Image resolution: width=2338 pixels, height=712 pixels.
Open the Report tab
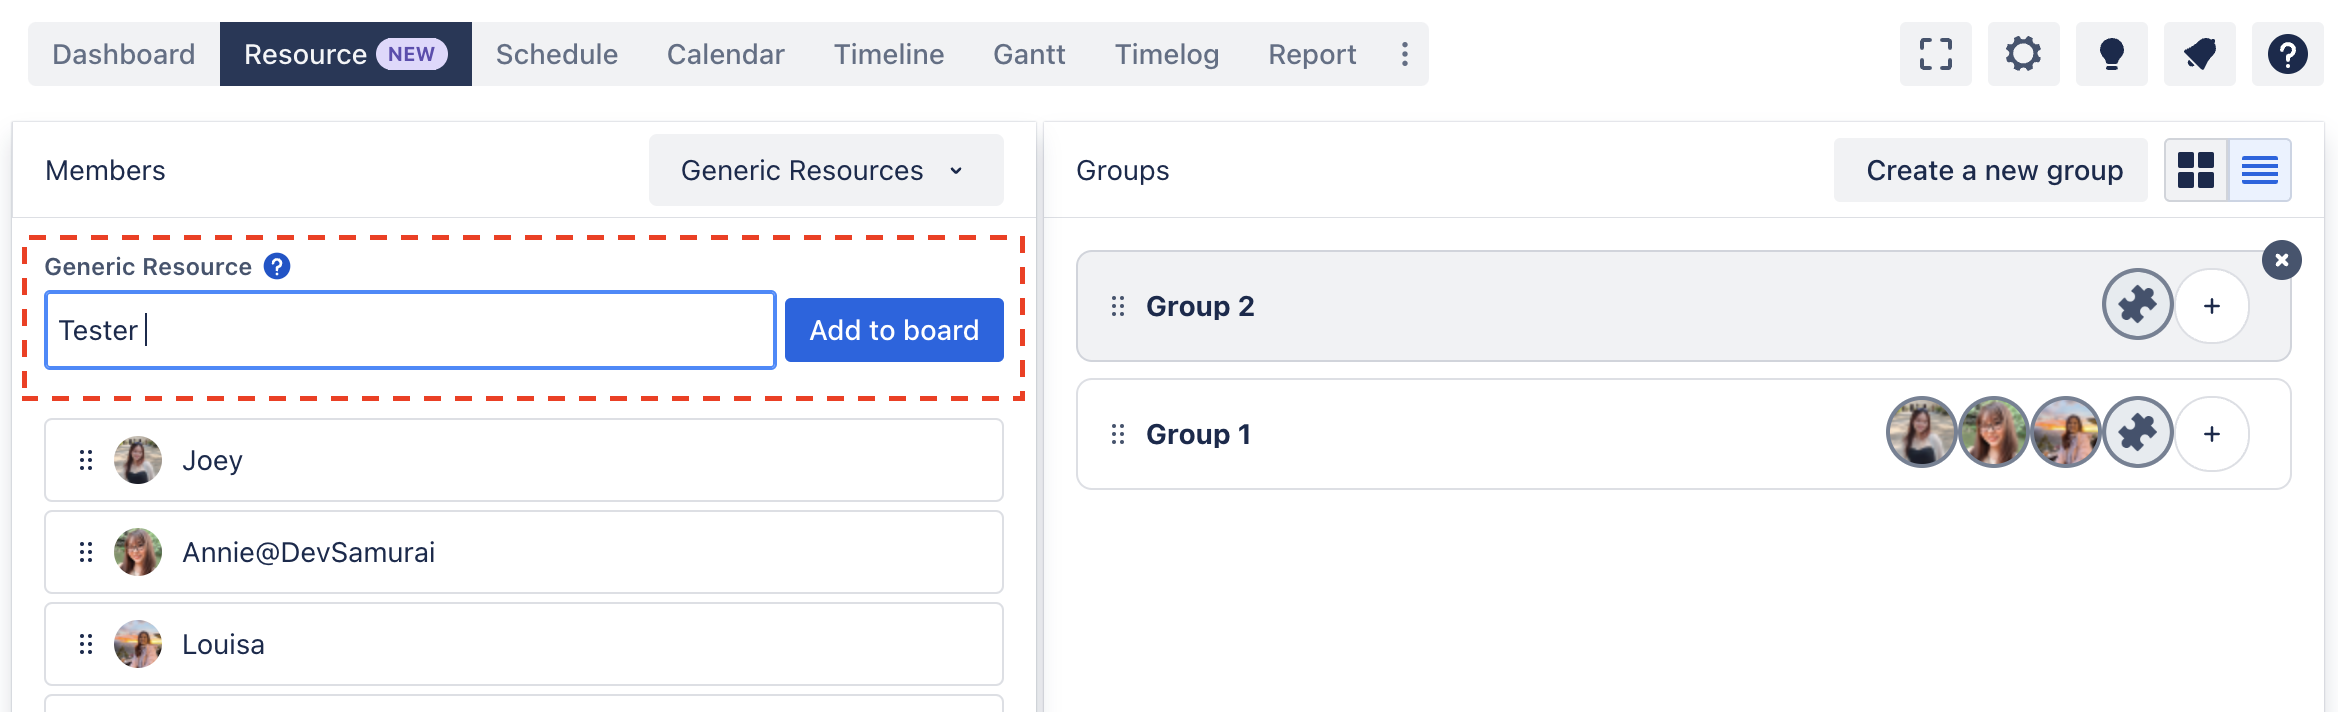coord(1312,54)
